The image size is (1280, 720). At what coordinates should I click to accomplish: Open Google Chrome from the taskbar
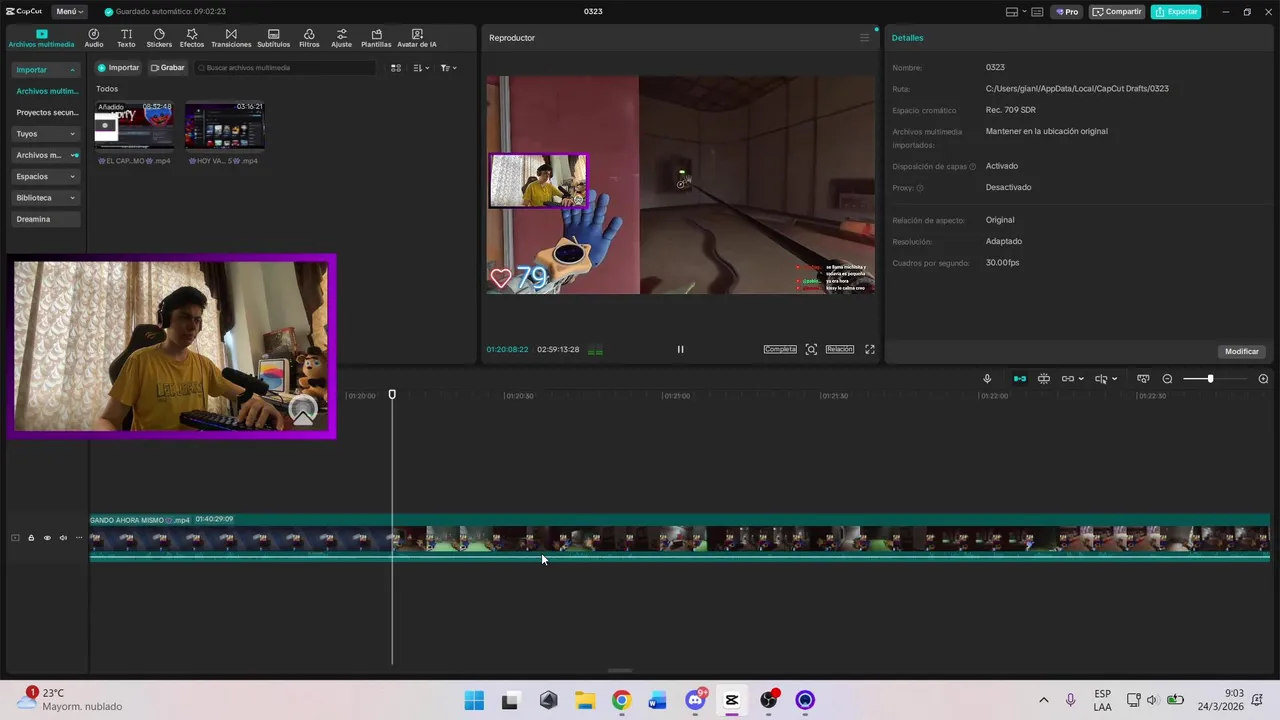(x=621, y=700)
